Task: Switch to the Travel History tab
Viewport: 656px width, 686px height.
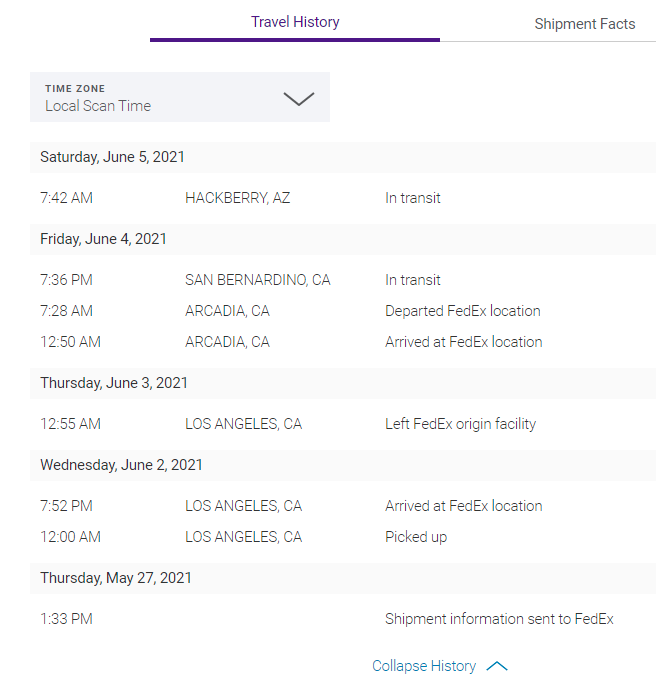Action: click(295, 22)
